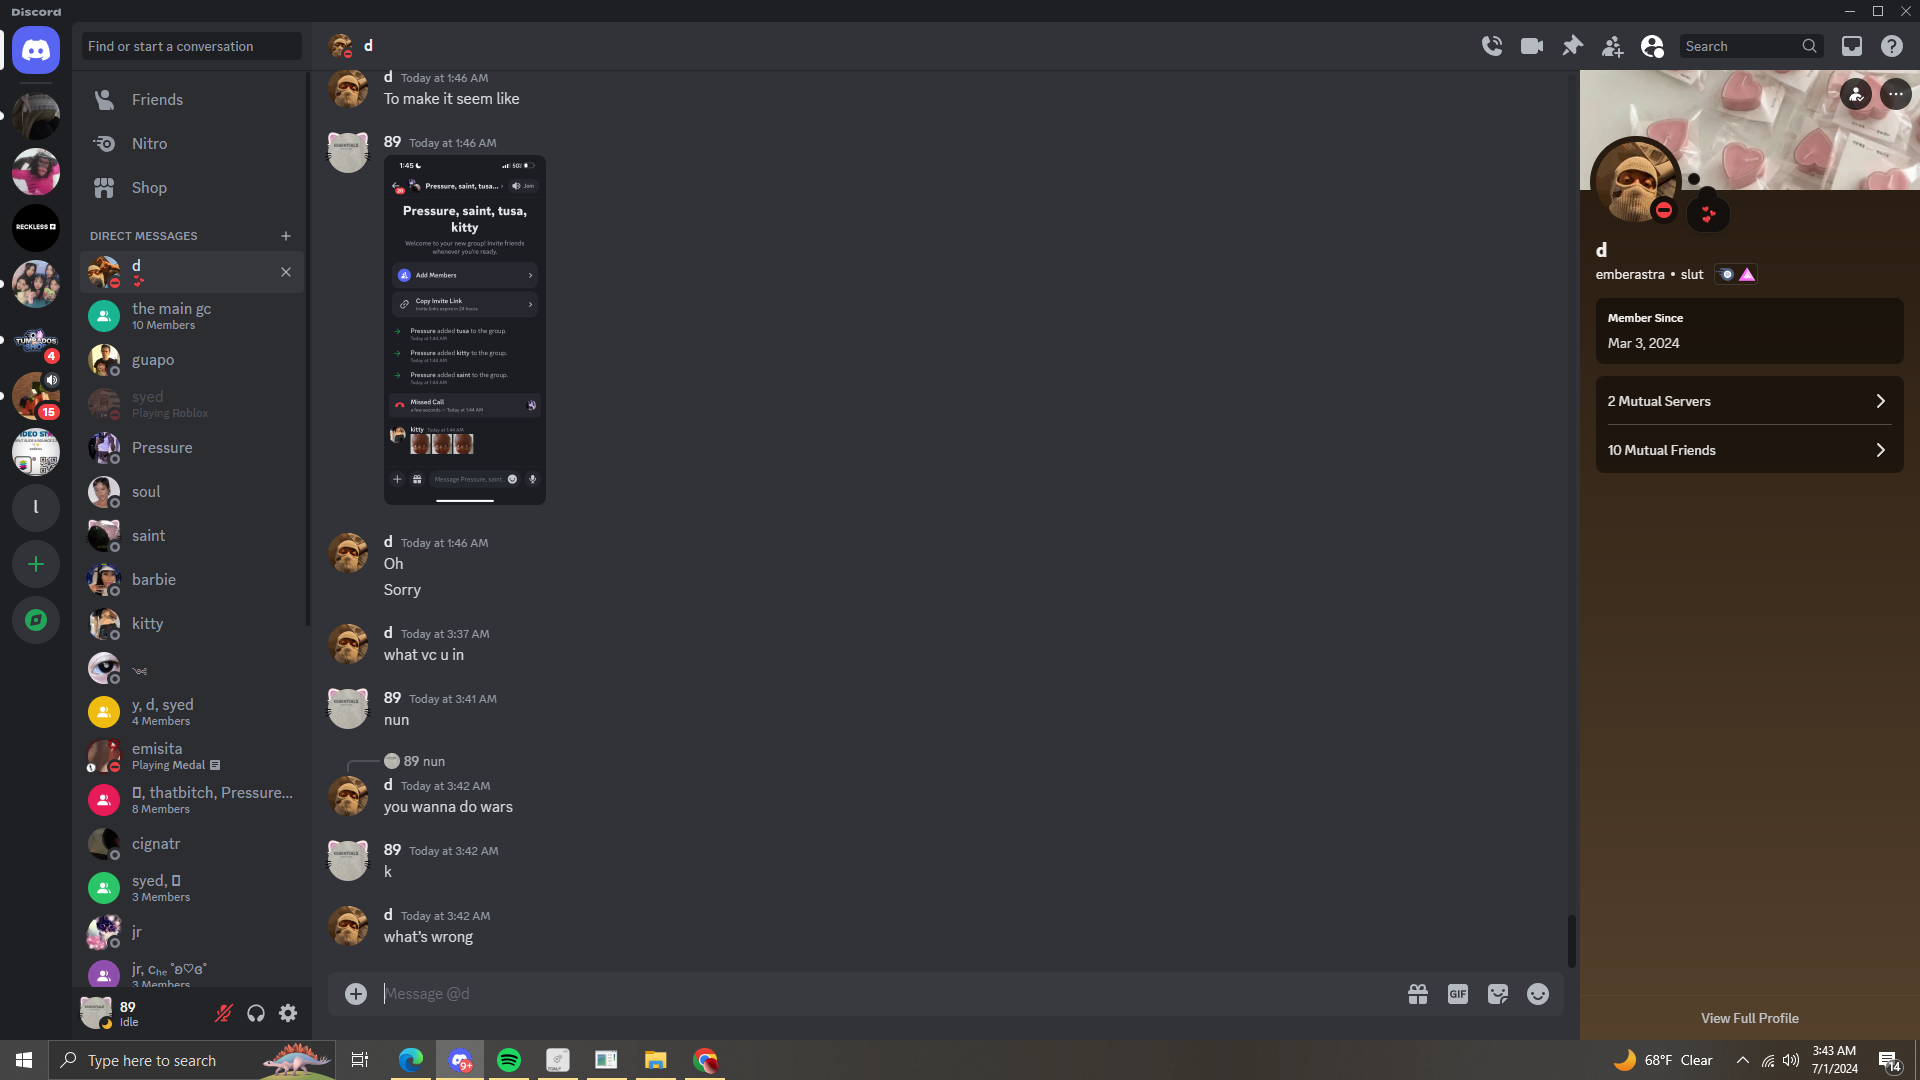Click the Member Since date Mar 3, 2024
Screen dimensions: 1920x1080
click(x=1643, y=343)
